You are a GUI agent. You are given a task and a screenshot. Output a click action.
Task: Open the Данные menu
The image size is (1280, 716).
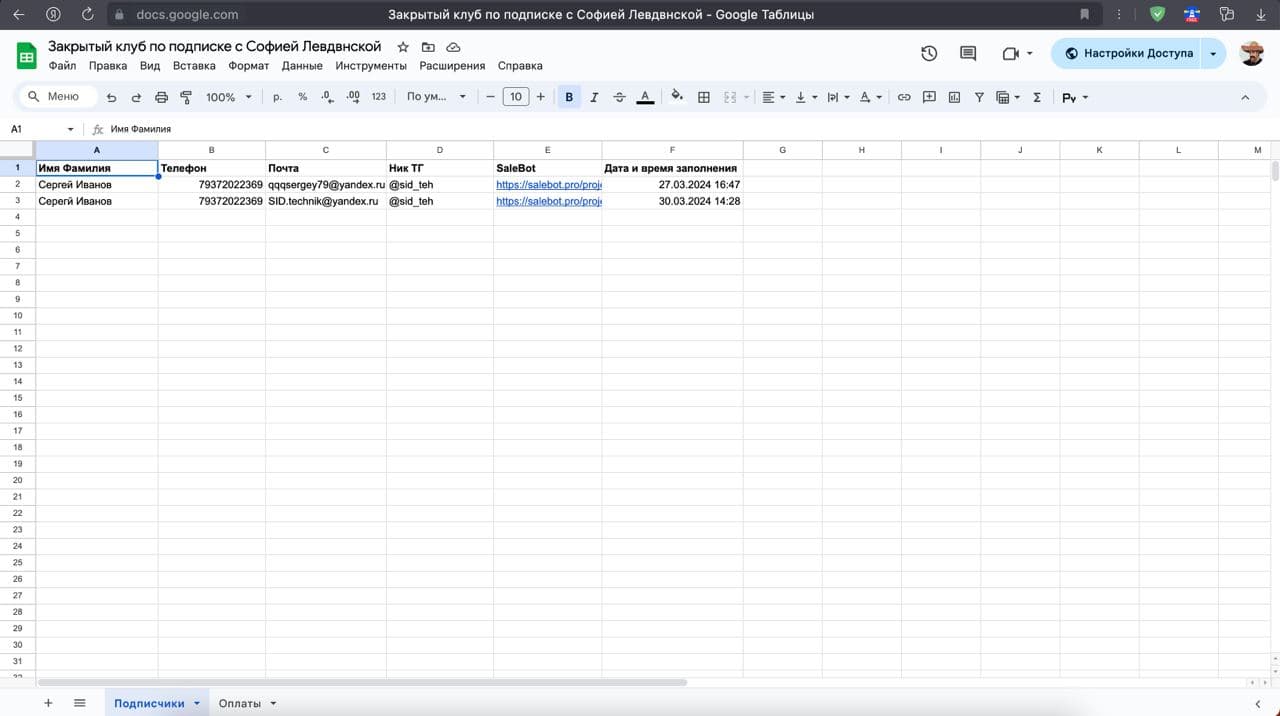click(302, 66)
